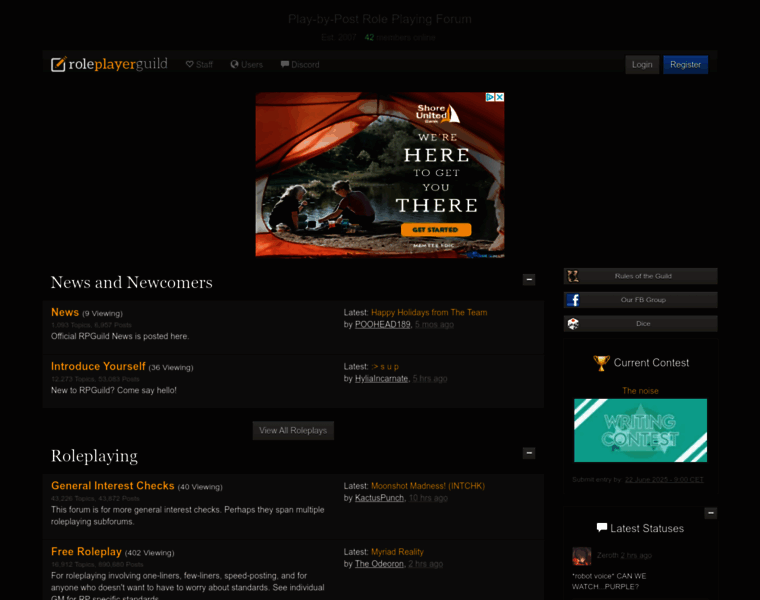Open the Users page
Image resolution: width=760 pixels, height=600 pixels.
pyautogui.click(x=246, y=64)
